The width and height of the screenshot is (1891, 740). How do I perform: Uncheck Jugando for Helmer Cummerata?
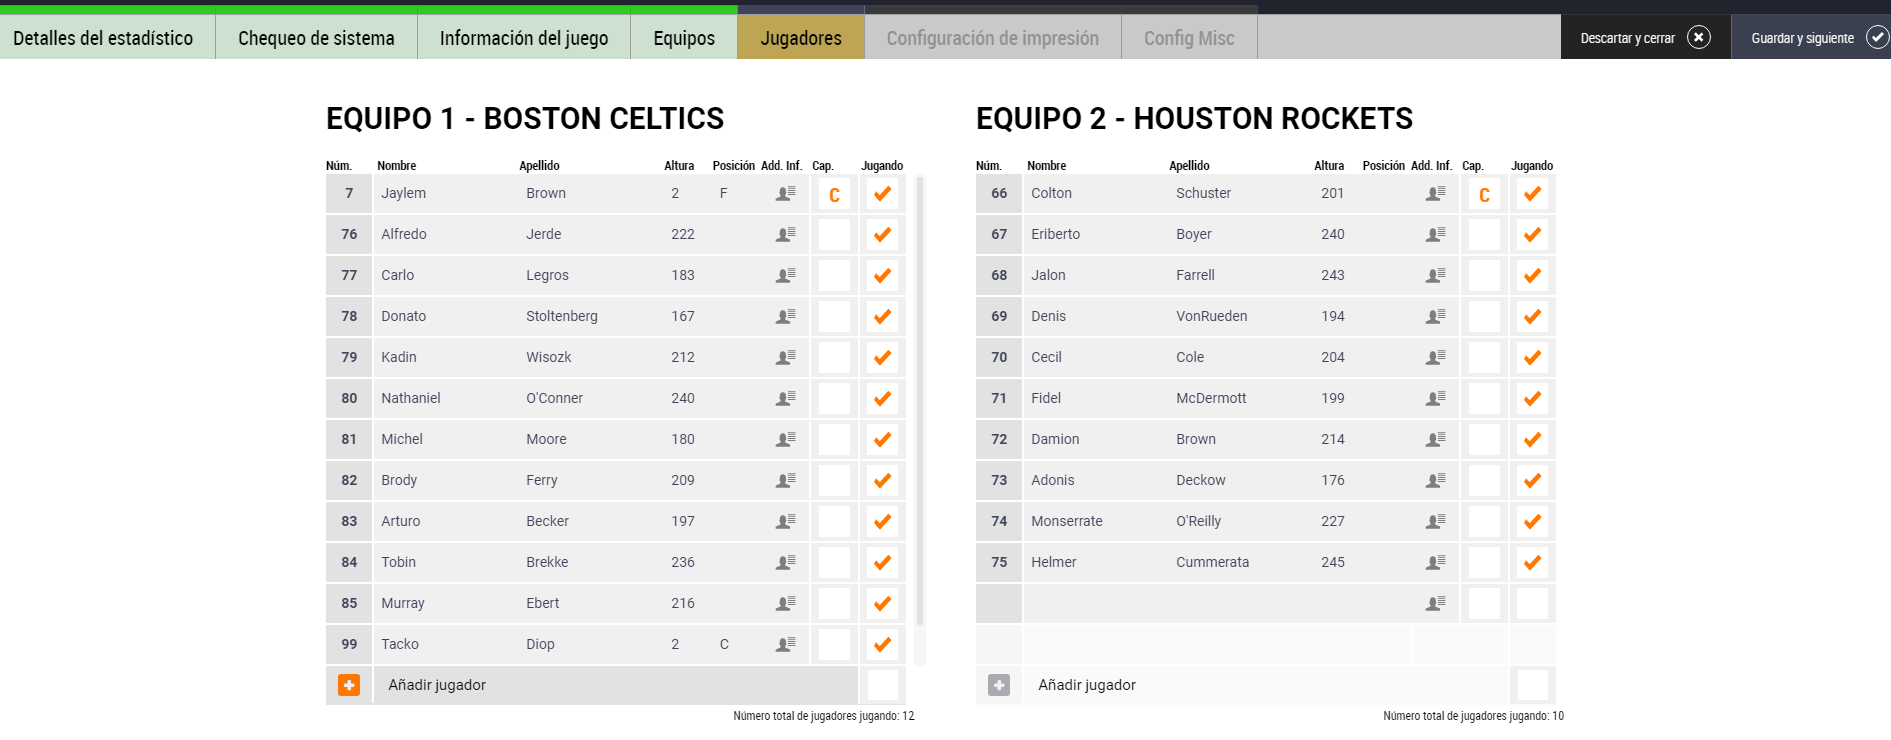click(1532, 562)
